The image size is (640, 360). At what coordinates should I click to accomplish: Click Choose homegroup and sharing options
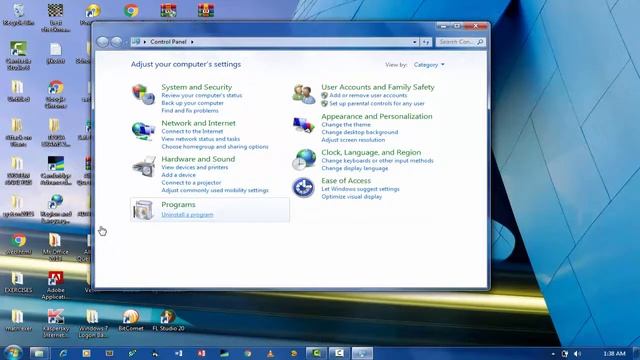(215, 147)
